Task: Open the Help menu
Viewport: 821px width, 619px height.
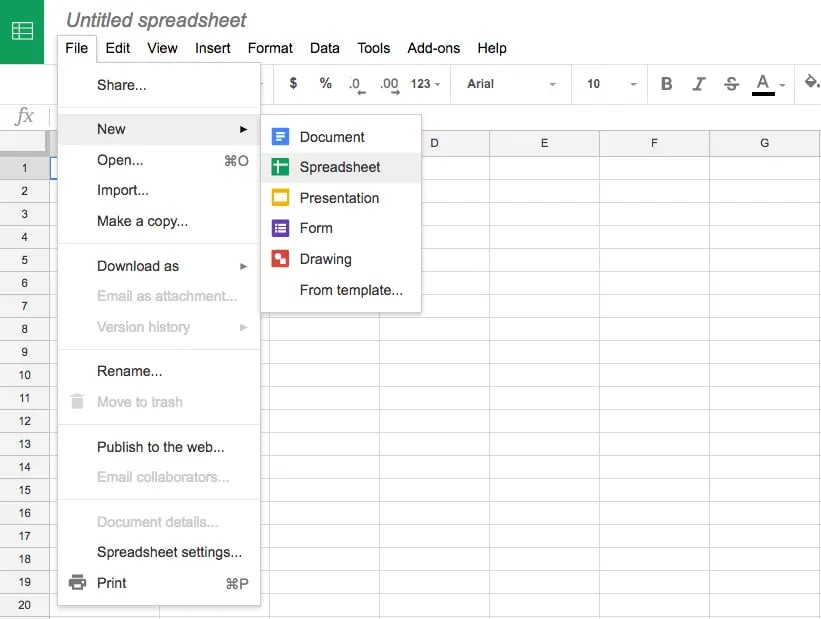Action: 492,48
